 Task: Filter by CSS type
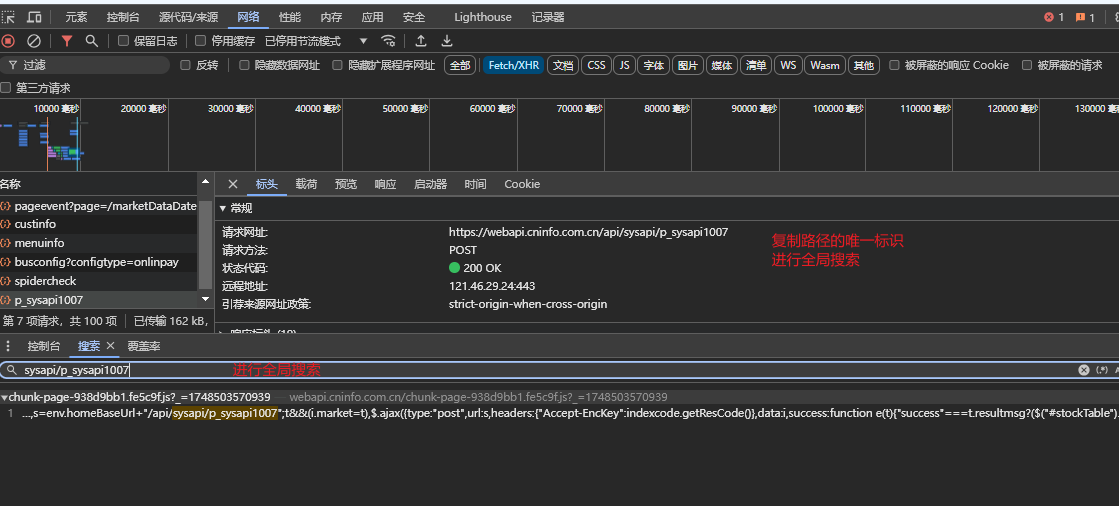[597, 65]
